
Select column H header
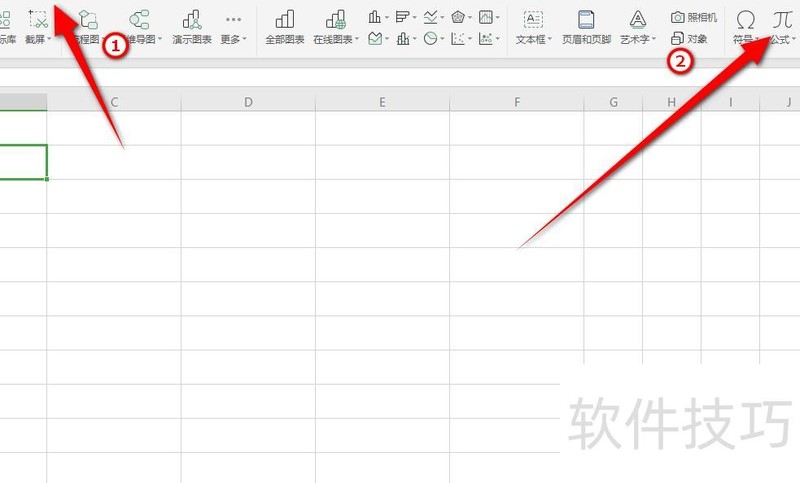(x=672, y=102)
